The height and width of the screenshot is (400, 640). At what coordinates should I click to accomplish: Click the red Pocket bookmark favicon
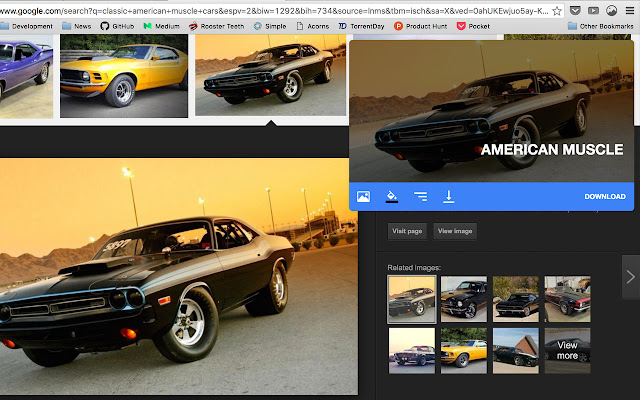461,26
